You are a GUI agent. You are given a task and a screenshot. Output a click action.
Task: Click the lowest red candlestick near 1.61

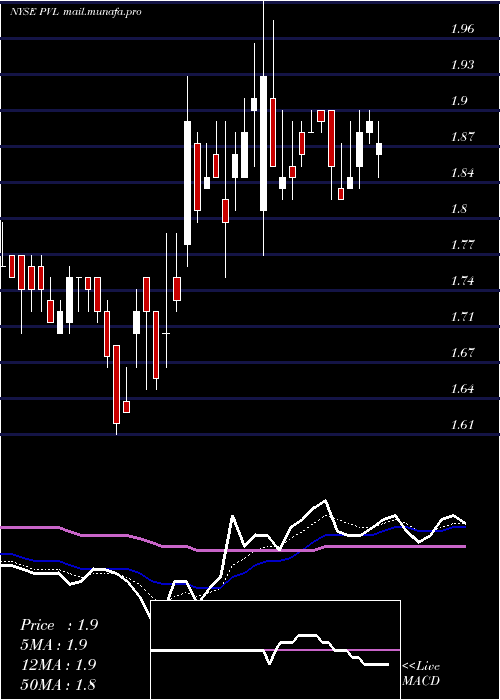pos(117,384)
